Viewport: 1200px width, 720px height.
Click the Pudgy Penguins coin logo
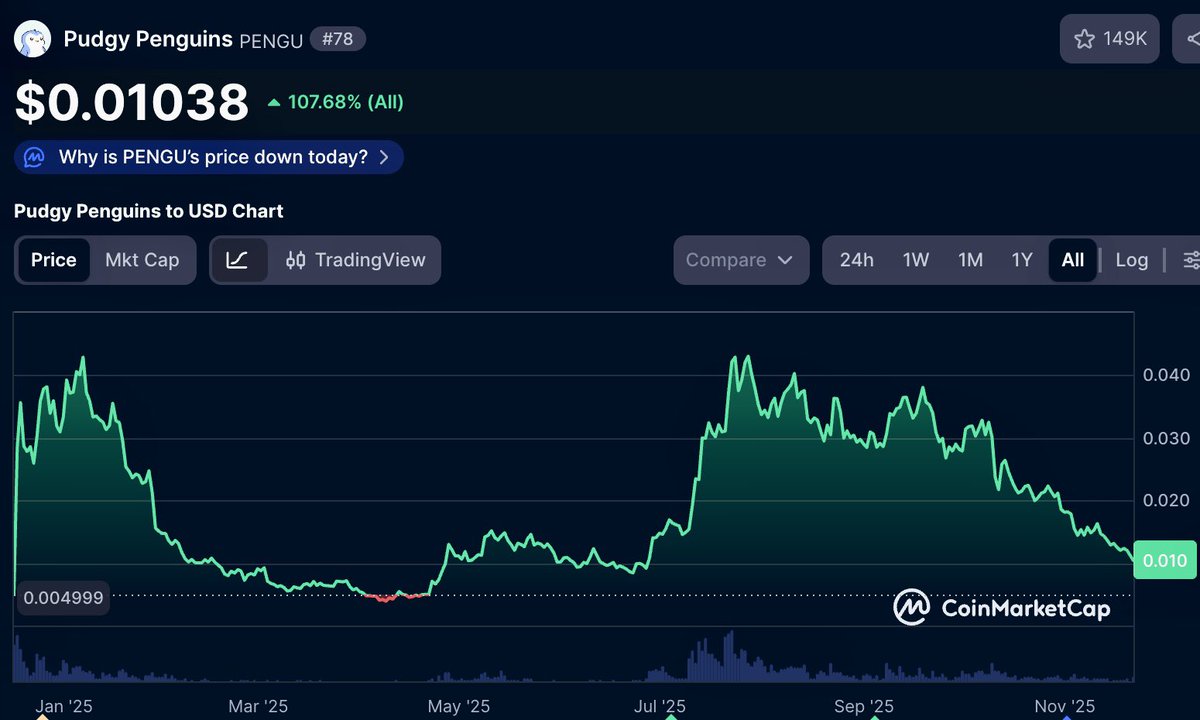(x=32, y=40)
